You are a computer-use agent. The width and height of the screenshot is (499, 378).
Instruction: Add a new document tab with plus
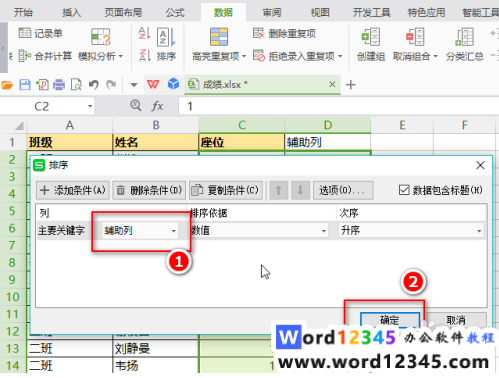[350, 85]
